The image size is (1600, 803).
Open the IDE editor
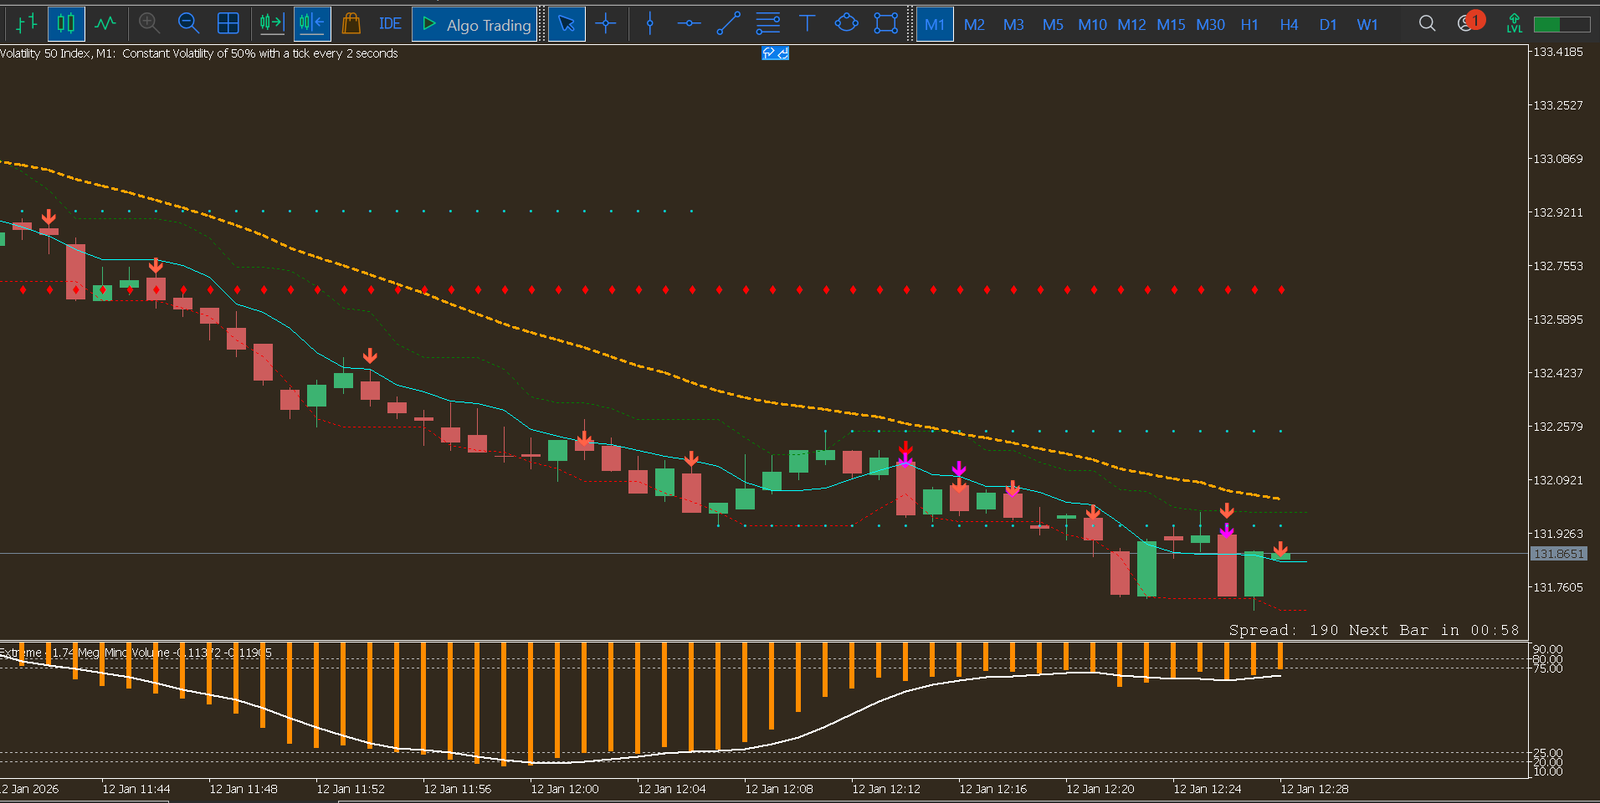pyautogui.click(x=390, y=23)
